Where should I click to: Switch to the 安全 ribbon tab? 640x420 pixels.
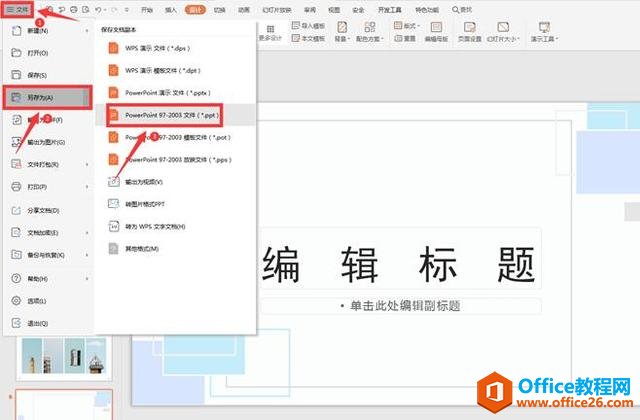[x=358, y=9]
